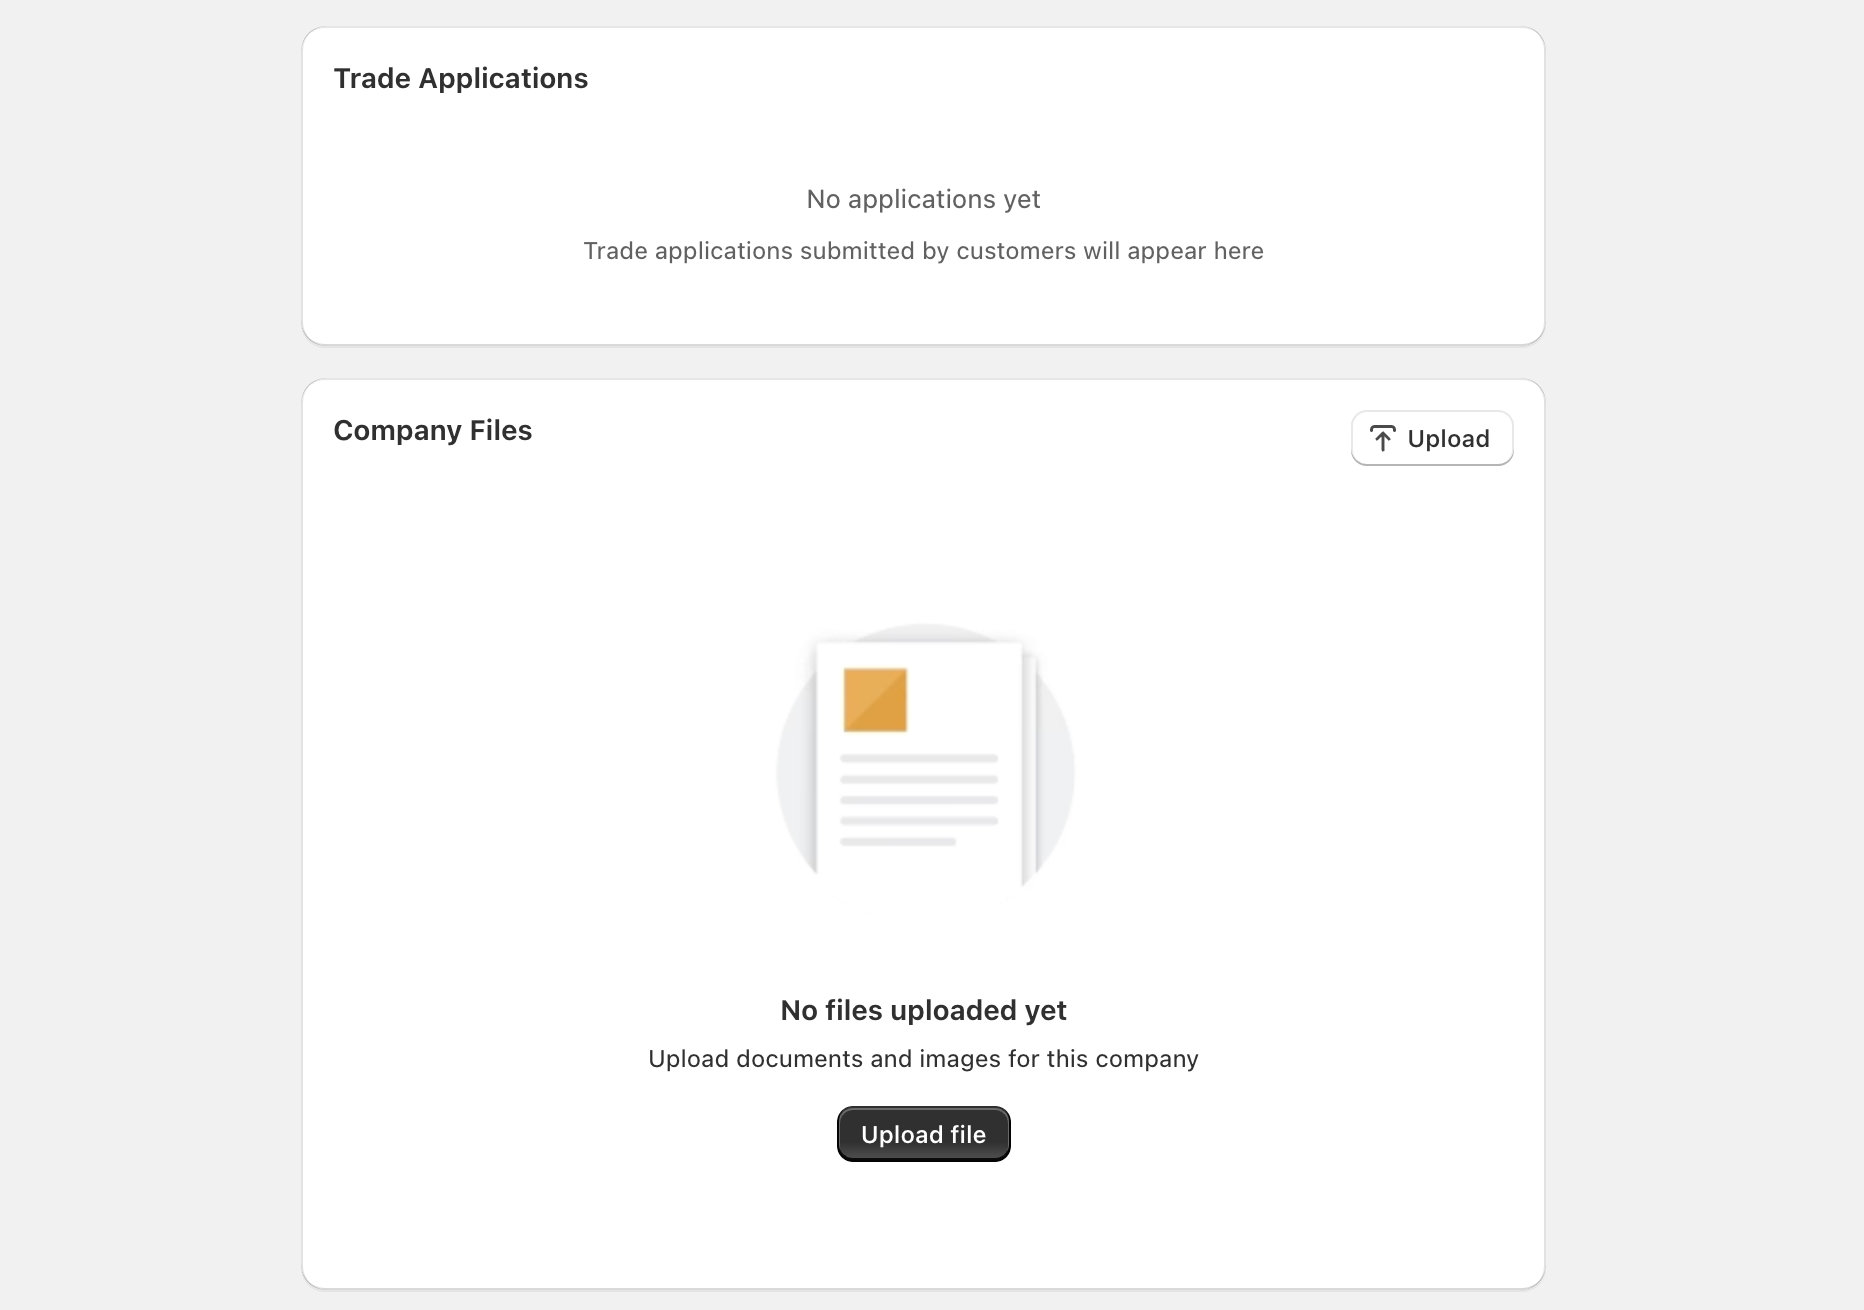Click the No applications yet message
This screenshot has width=1864, height=1310.
click(922, 199)
